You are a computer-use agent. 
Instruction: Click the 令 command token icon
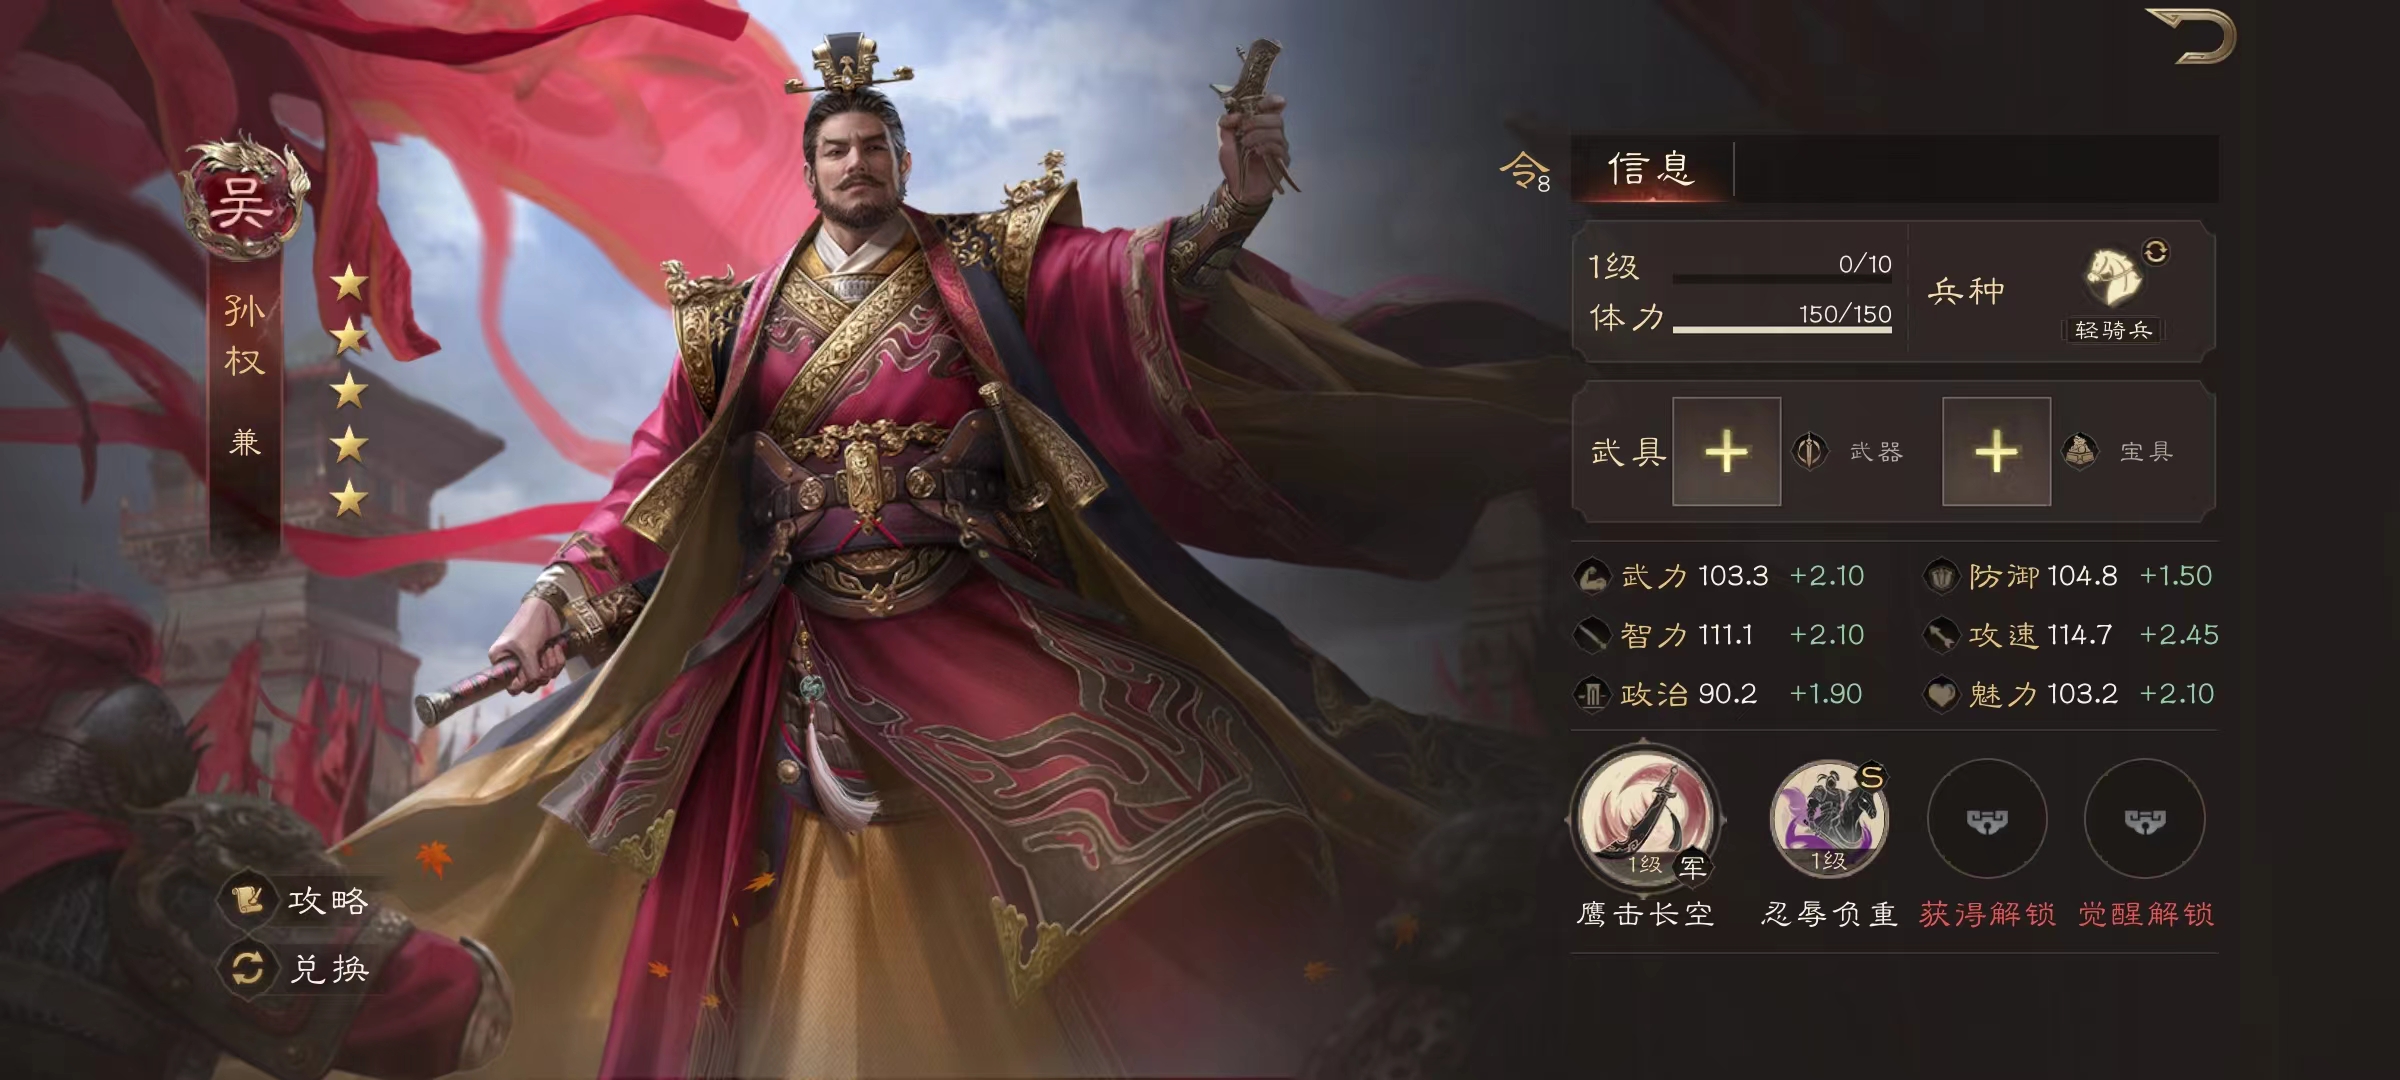tap(1525, 170)
